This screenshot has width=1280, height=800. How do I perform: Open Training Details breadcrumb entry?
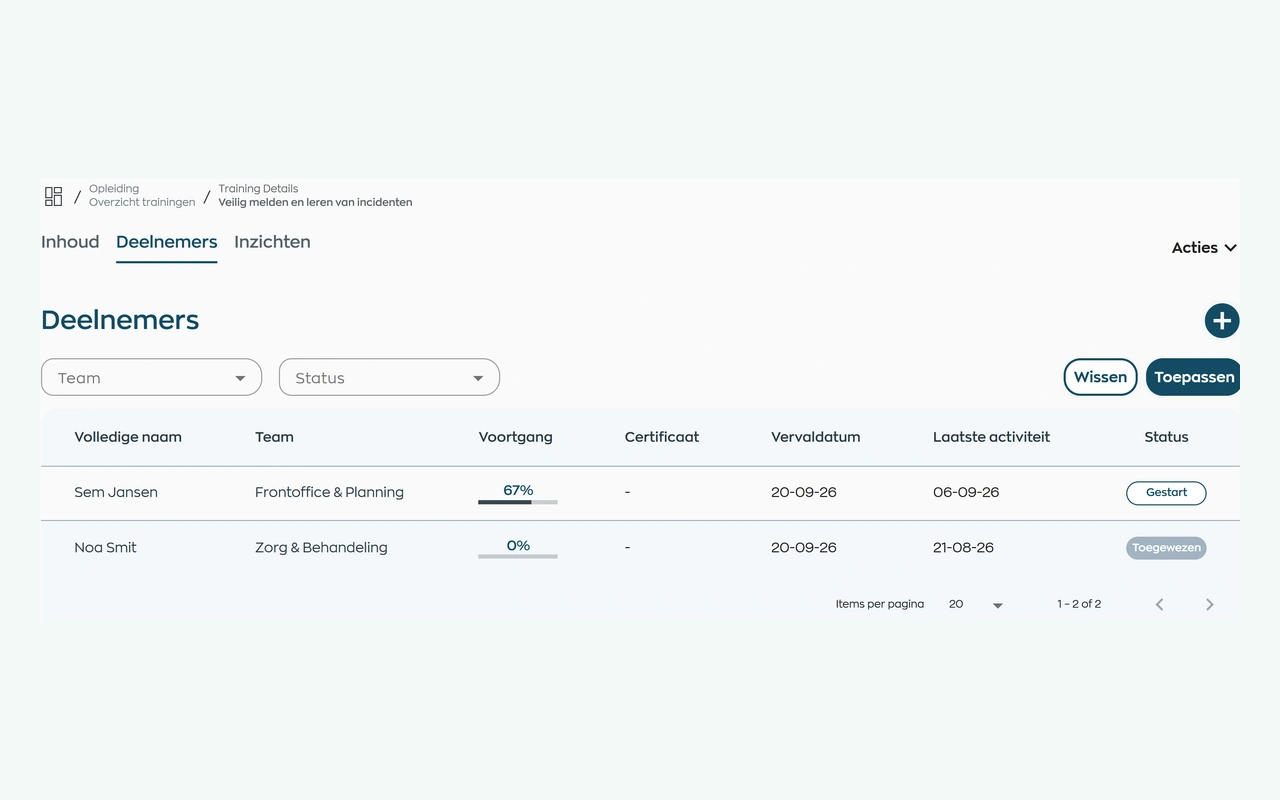point(258,188)
